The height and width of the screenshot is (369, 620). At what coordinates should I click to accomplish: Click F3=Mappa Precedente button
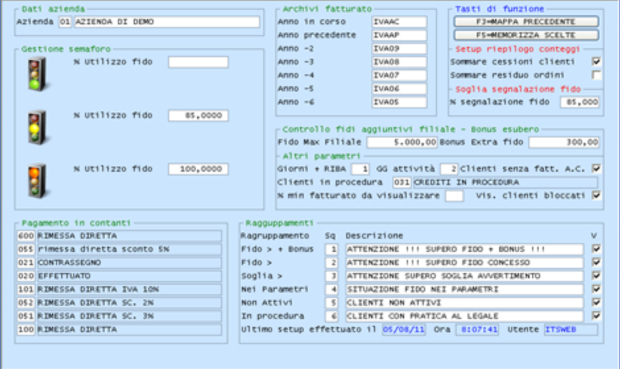tap(526, 22)
